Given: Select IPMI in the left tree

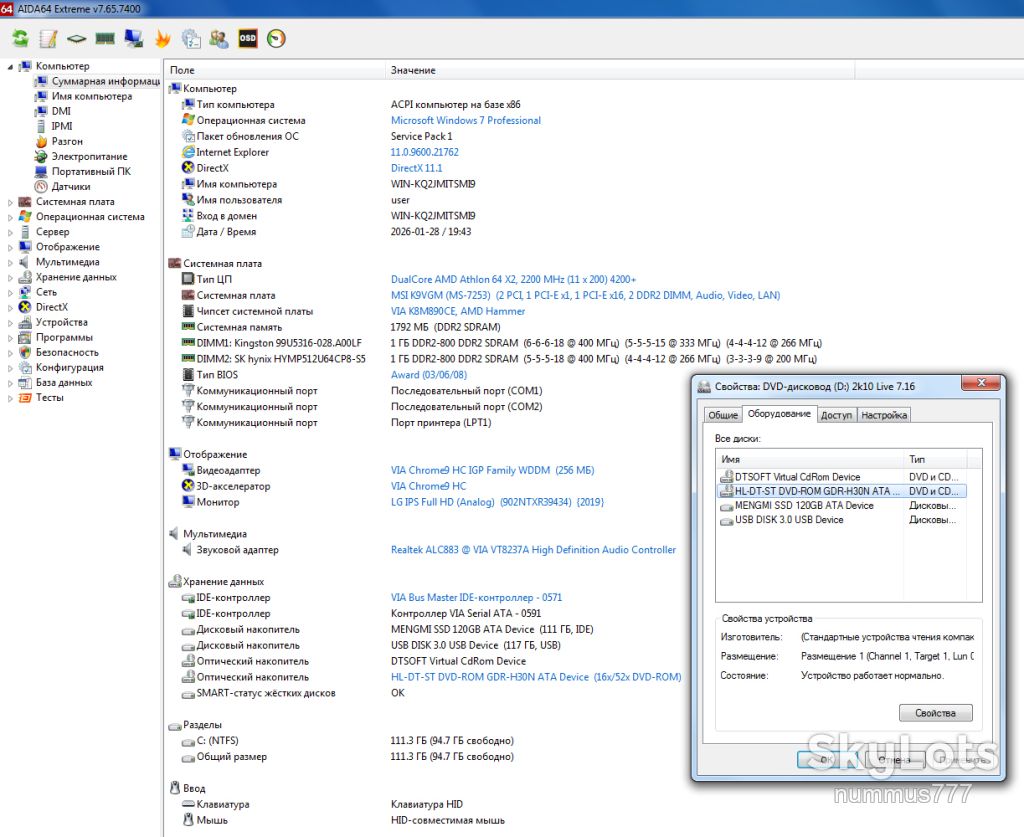Looking at the screenshot, I should coord(62,126).
